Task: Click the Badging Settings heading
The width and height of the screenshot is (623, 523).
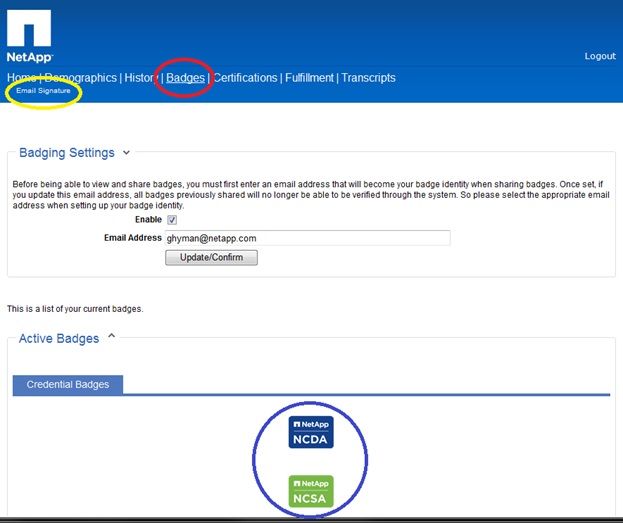Action: coord(67,153)
